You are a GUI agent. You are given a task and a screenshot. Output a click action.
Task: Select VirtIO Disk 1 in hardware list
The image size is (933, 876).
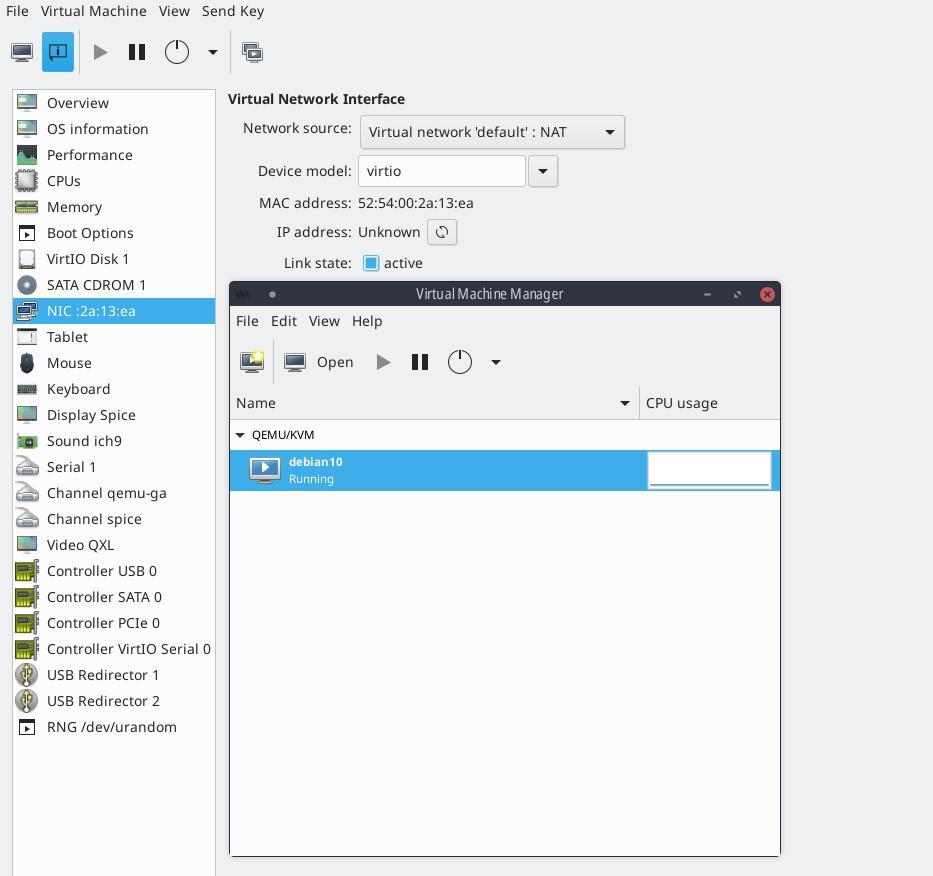pos(88,259)
